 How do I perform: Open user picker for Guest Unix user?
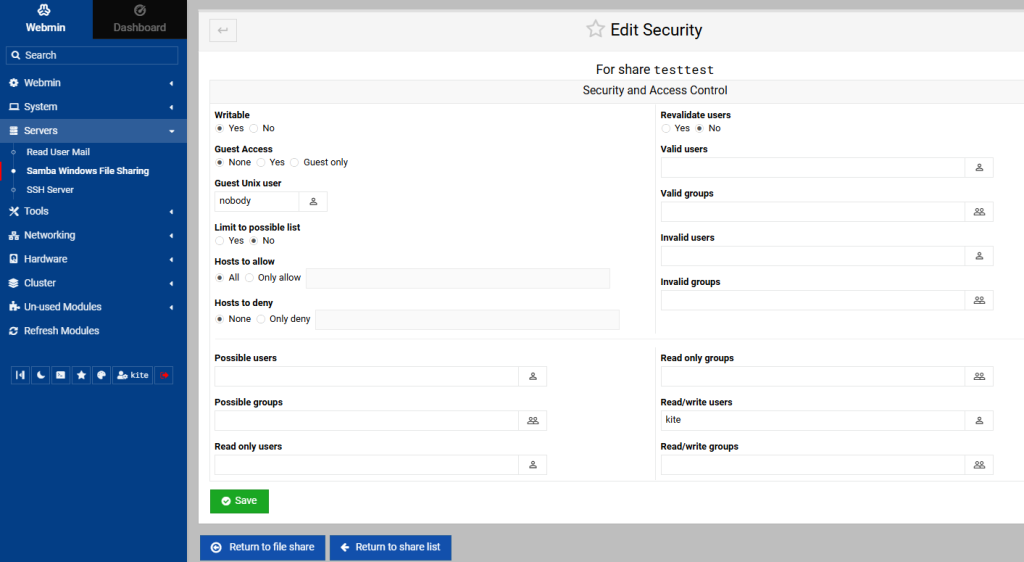[x=313, y=201]
